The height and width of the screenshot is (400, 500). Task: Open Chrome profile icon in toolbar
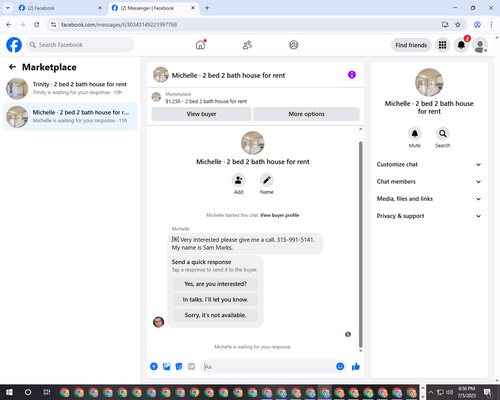pos(477,25)
